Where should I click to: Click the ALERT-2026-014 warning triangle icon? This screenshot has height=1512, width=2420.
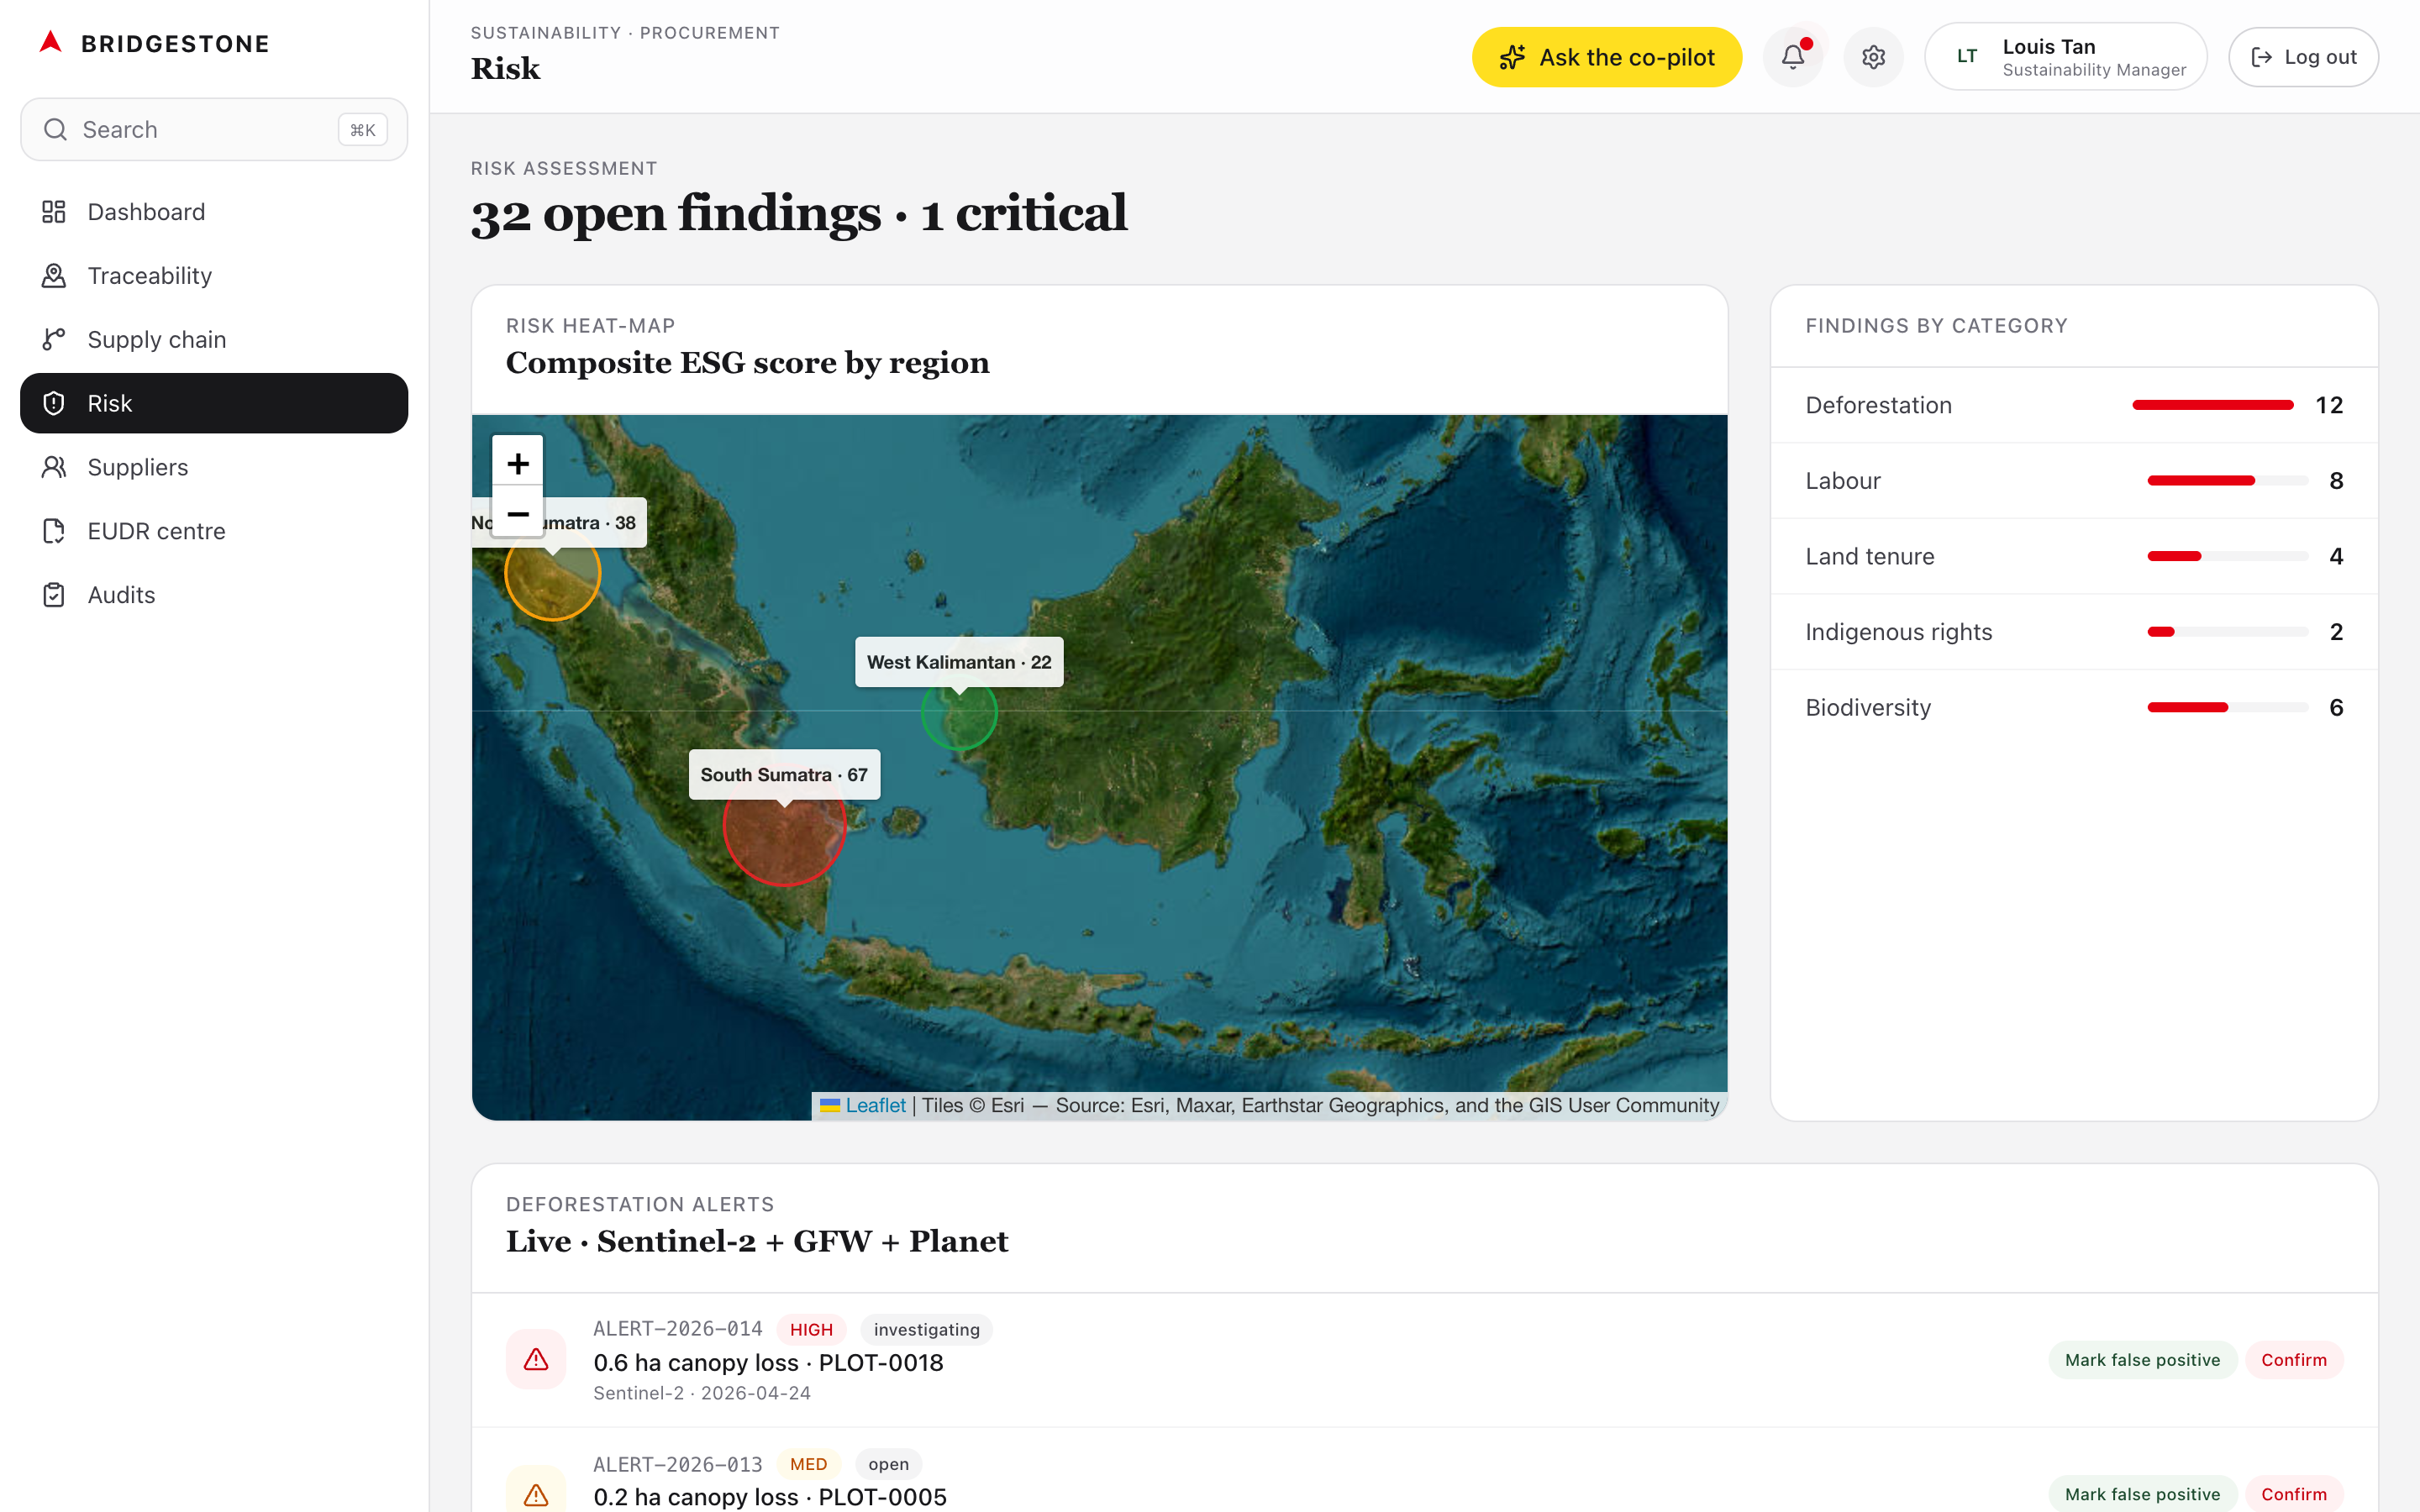click(536, 1359)
